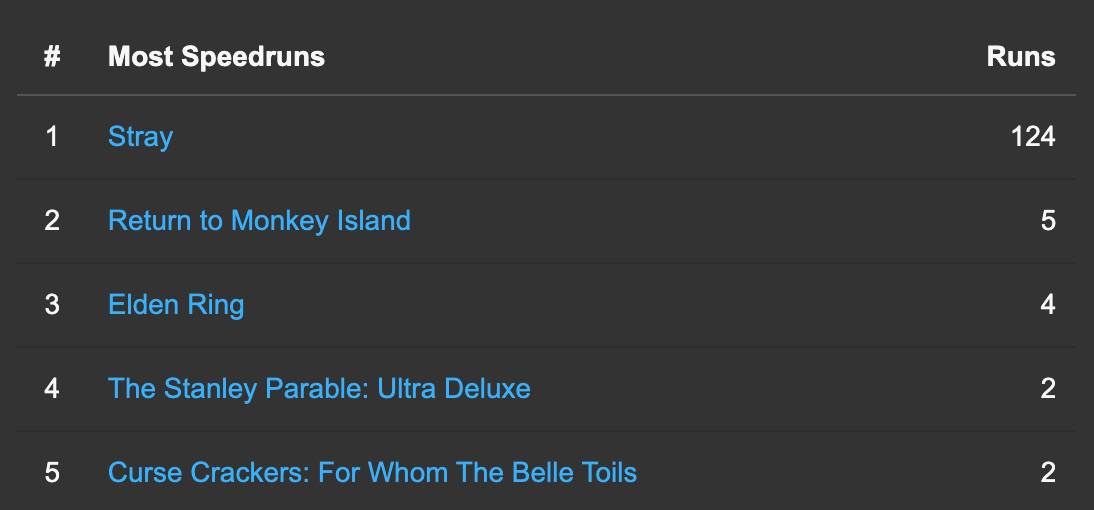
Task: Click the Elden Ring link
Action: click(176, 304)
